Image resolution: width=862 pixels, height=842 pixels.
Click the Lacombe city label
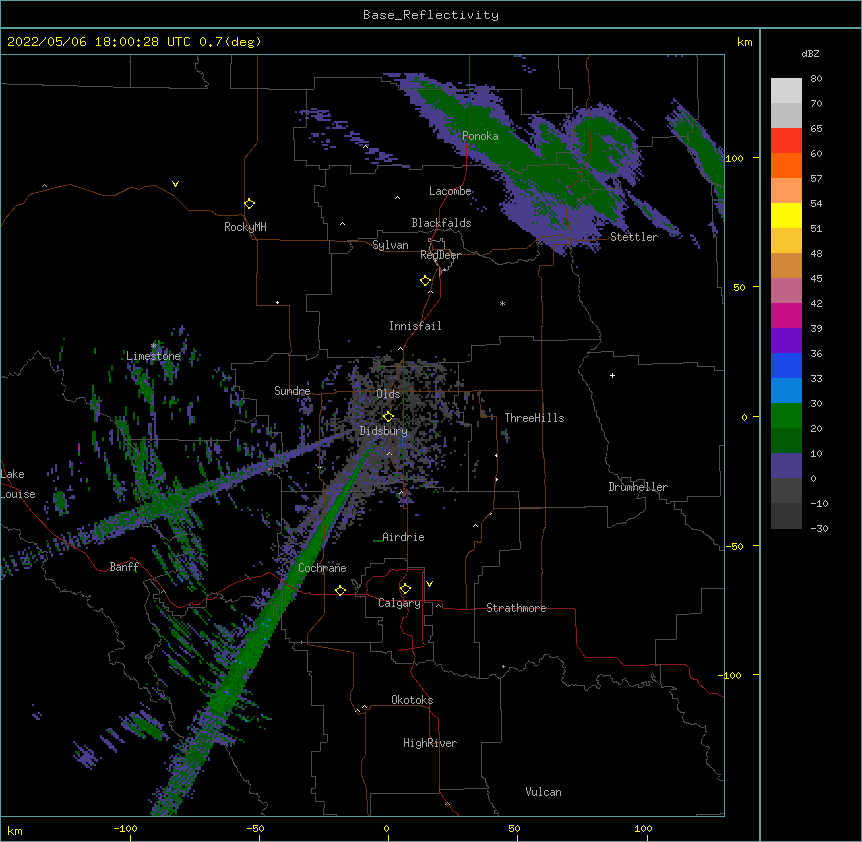(450, 191)
